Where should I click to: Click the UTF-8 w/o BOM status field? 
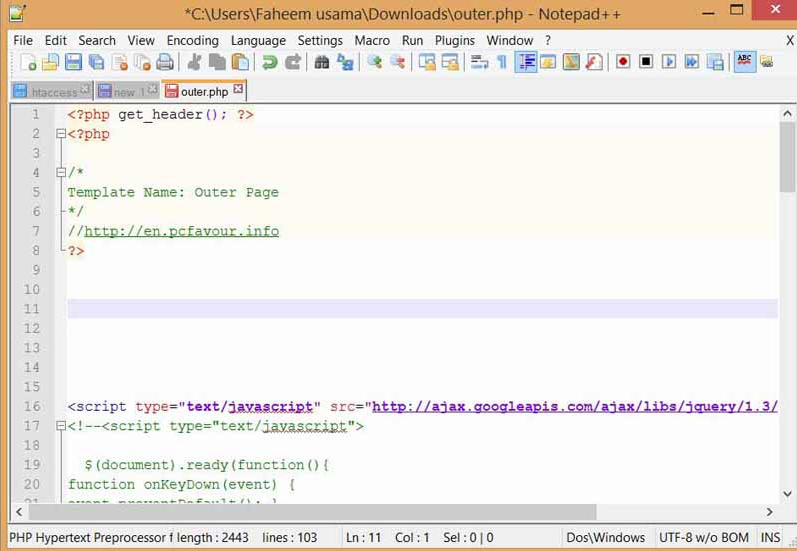tap(704, 537)
